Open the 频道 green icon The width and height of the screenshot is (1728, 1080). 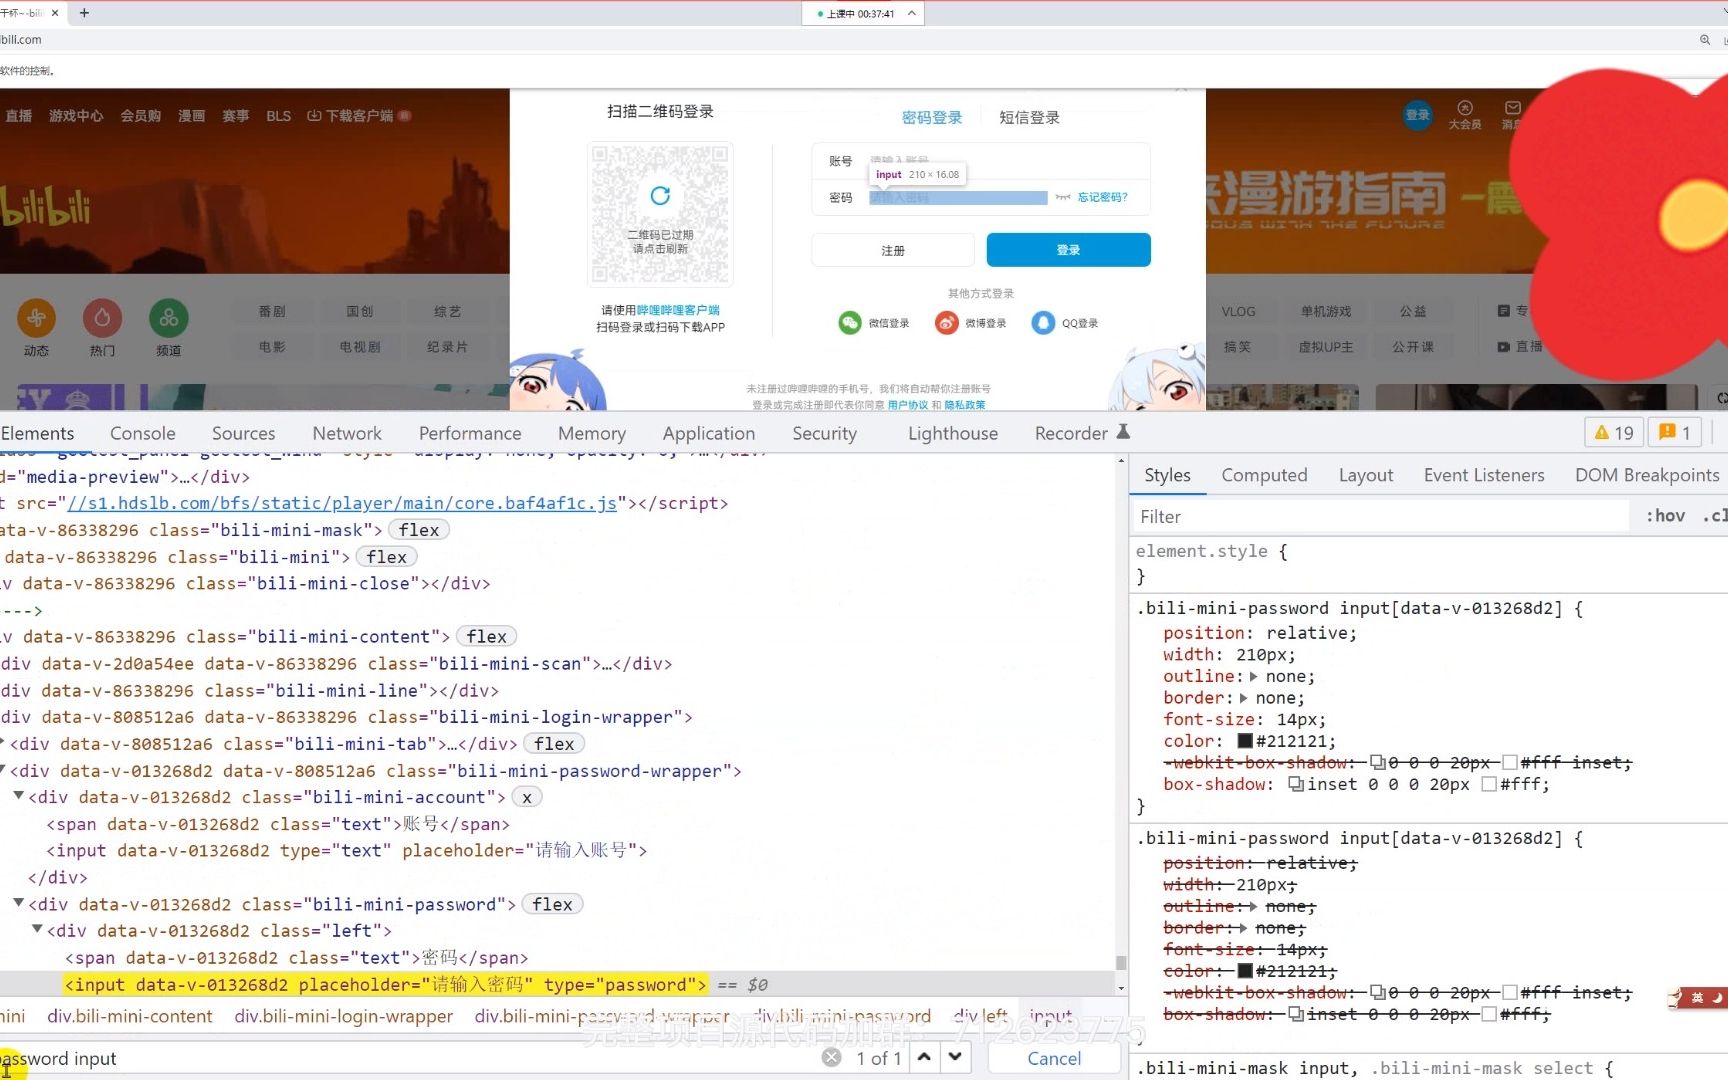point(169,318)
